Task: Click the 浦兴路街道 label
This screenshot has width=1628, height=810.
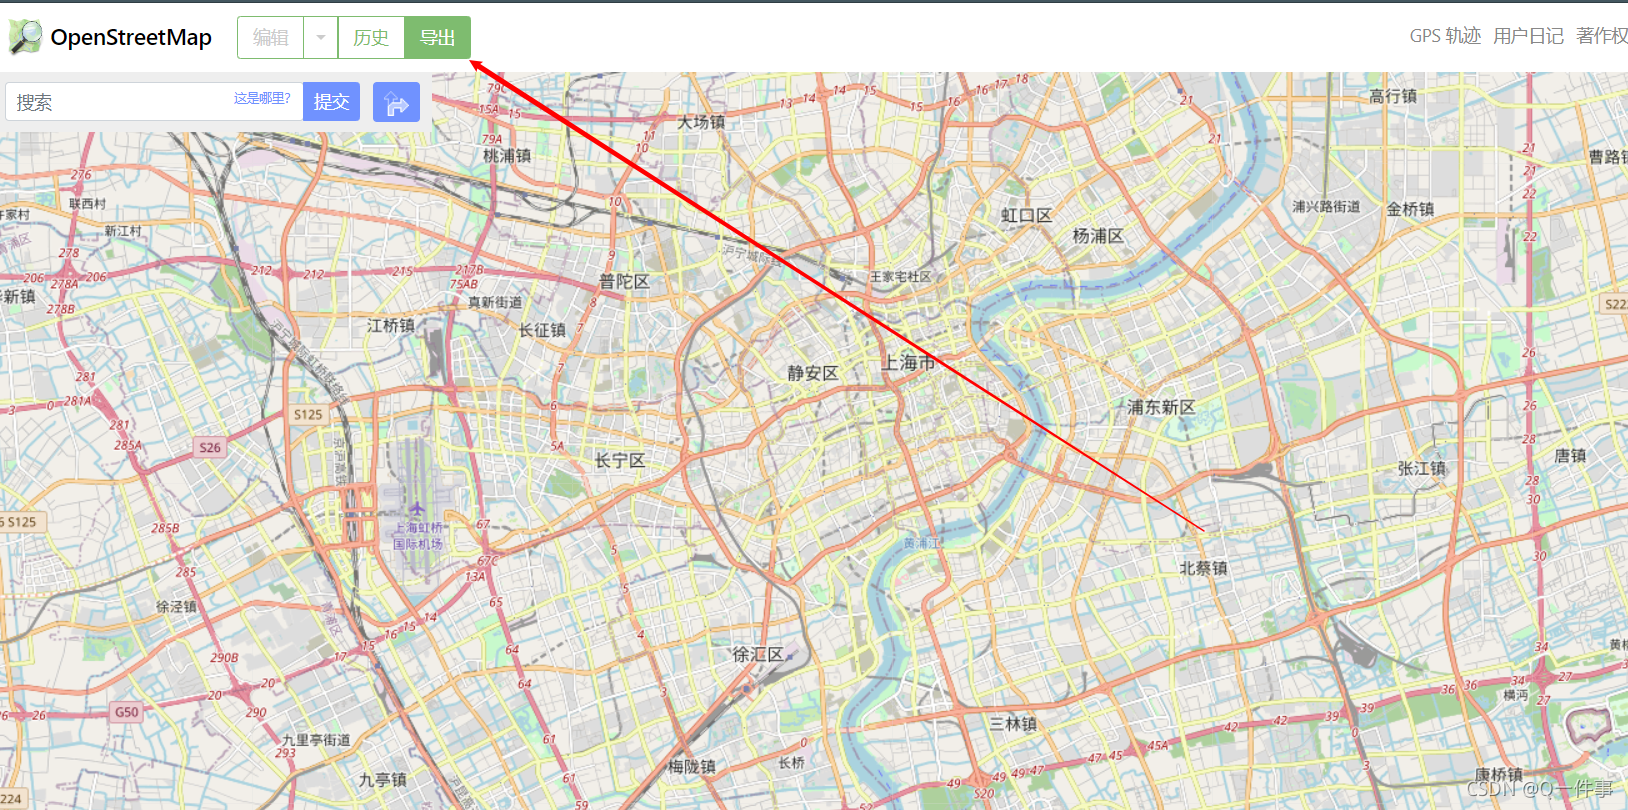Action: [x=1326, y=207]
